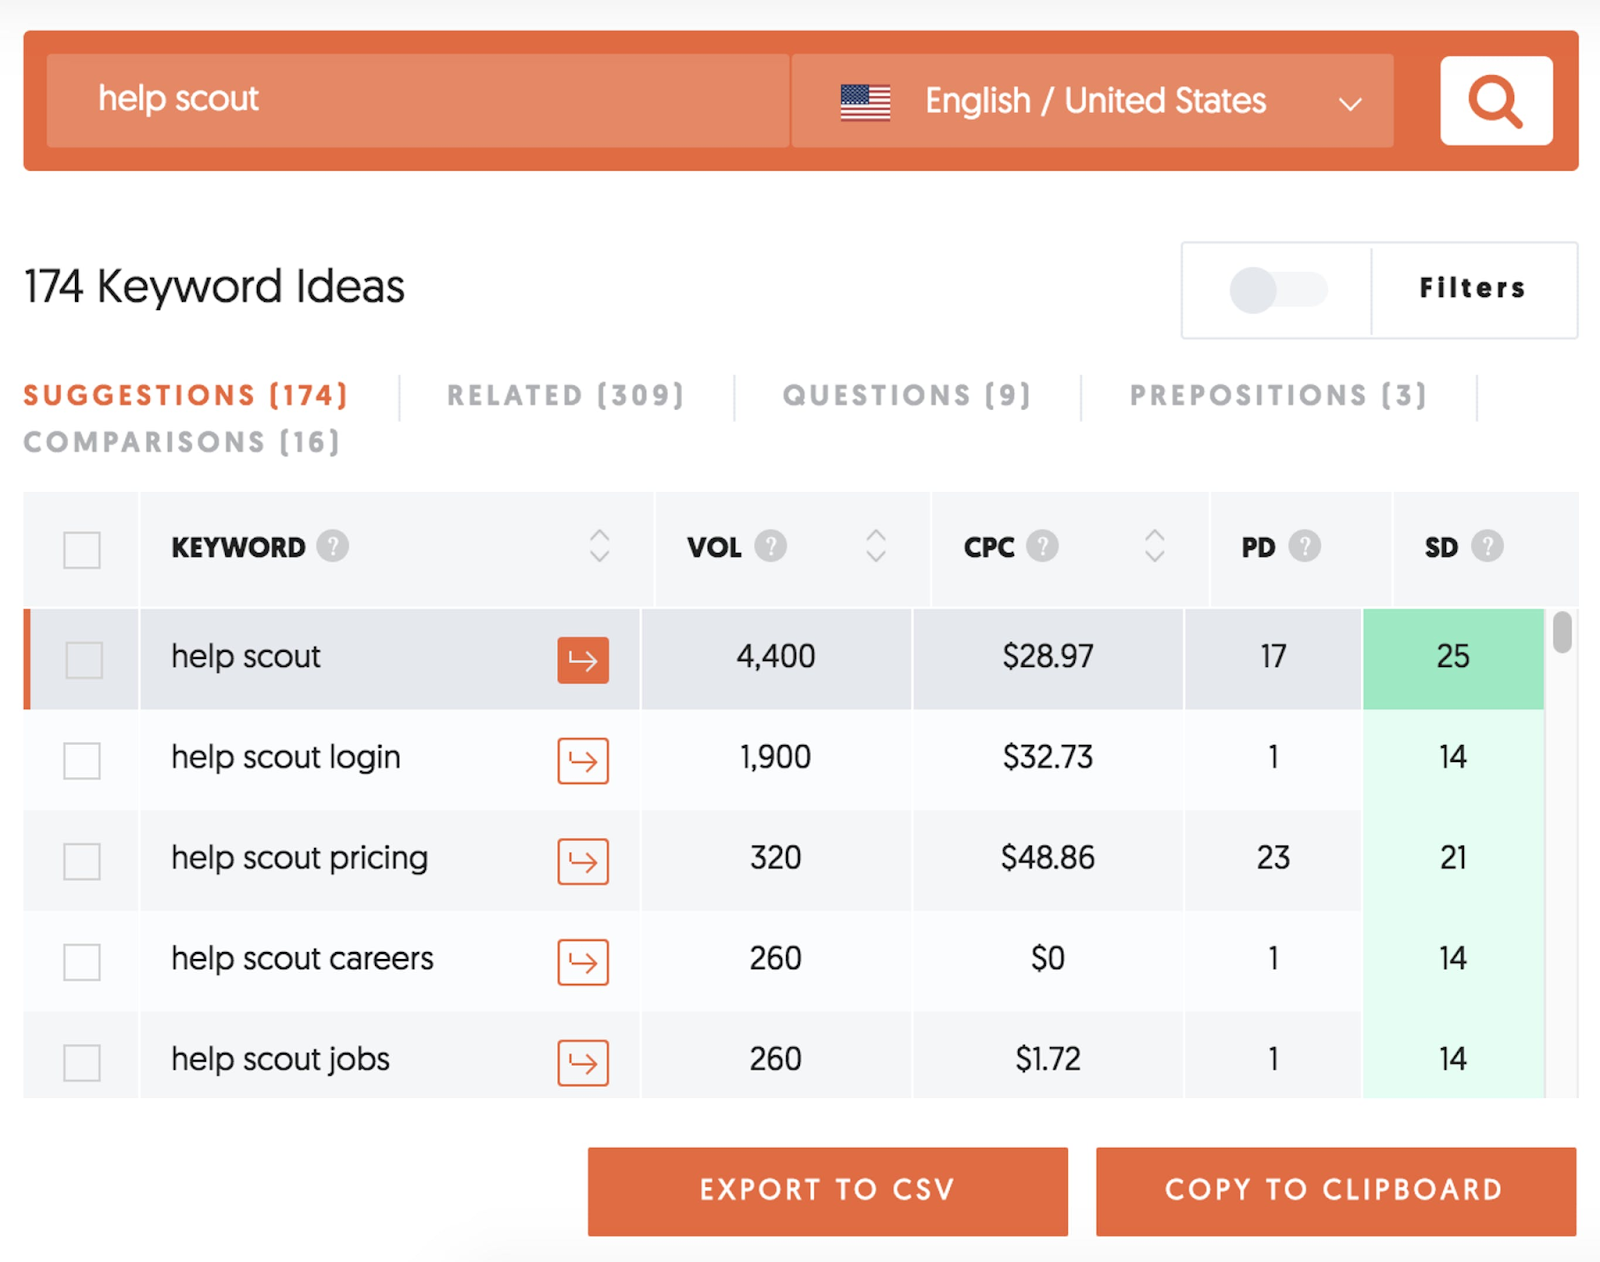Click the help icon next to CPC header
This screenshot has height=1262, width=1600.
pyautogui.click(x=1043, y=546)
